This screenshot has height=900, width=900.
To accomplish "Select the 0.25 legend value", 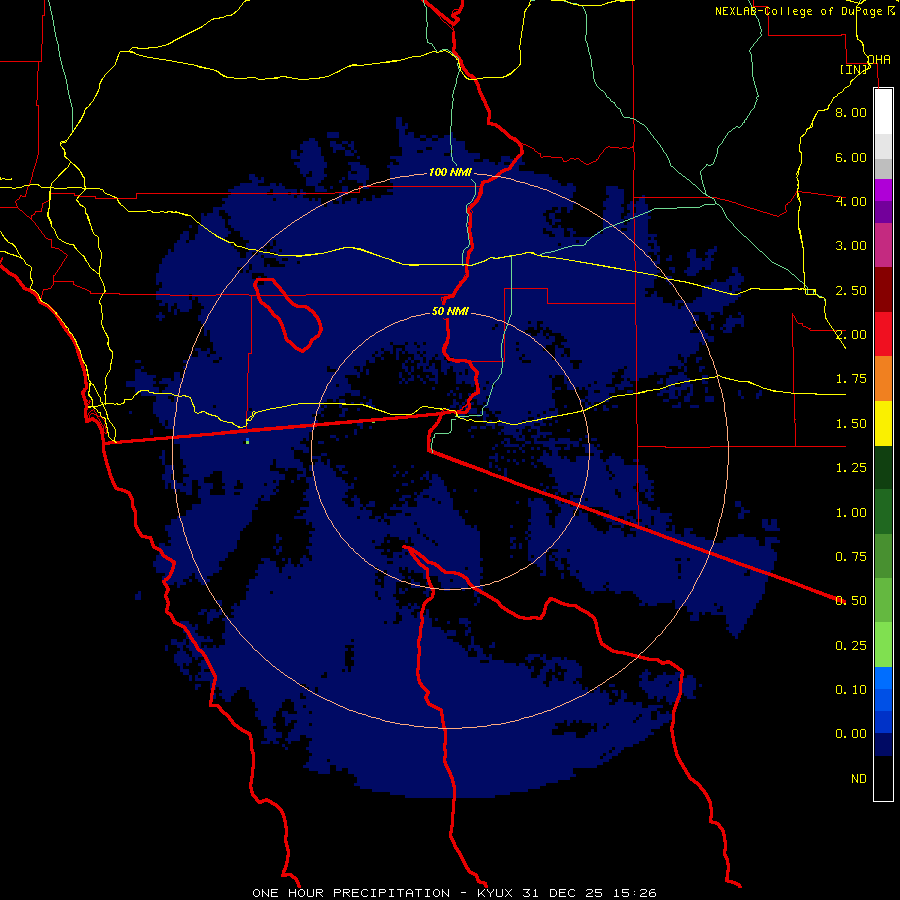I will point(851,646).
